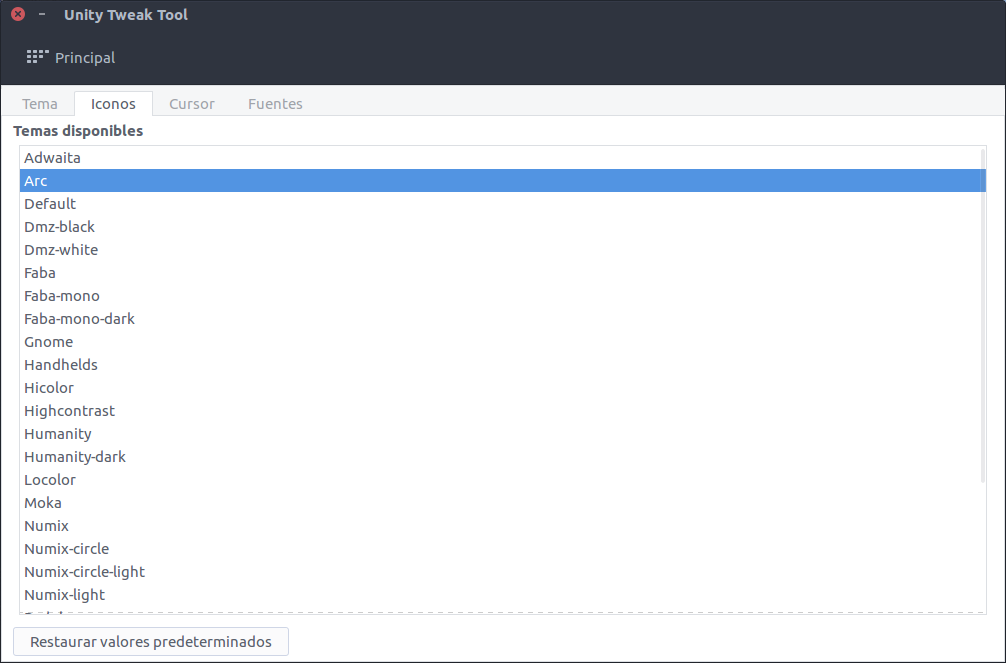This screenshot has width=1006, height=663.
Task: Pick Numix-circle-light from the list
Action: click(x=85, y=572)
